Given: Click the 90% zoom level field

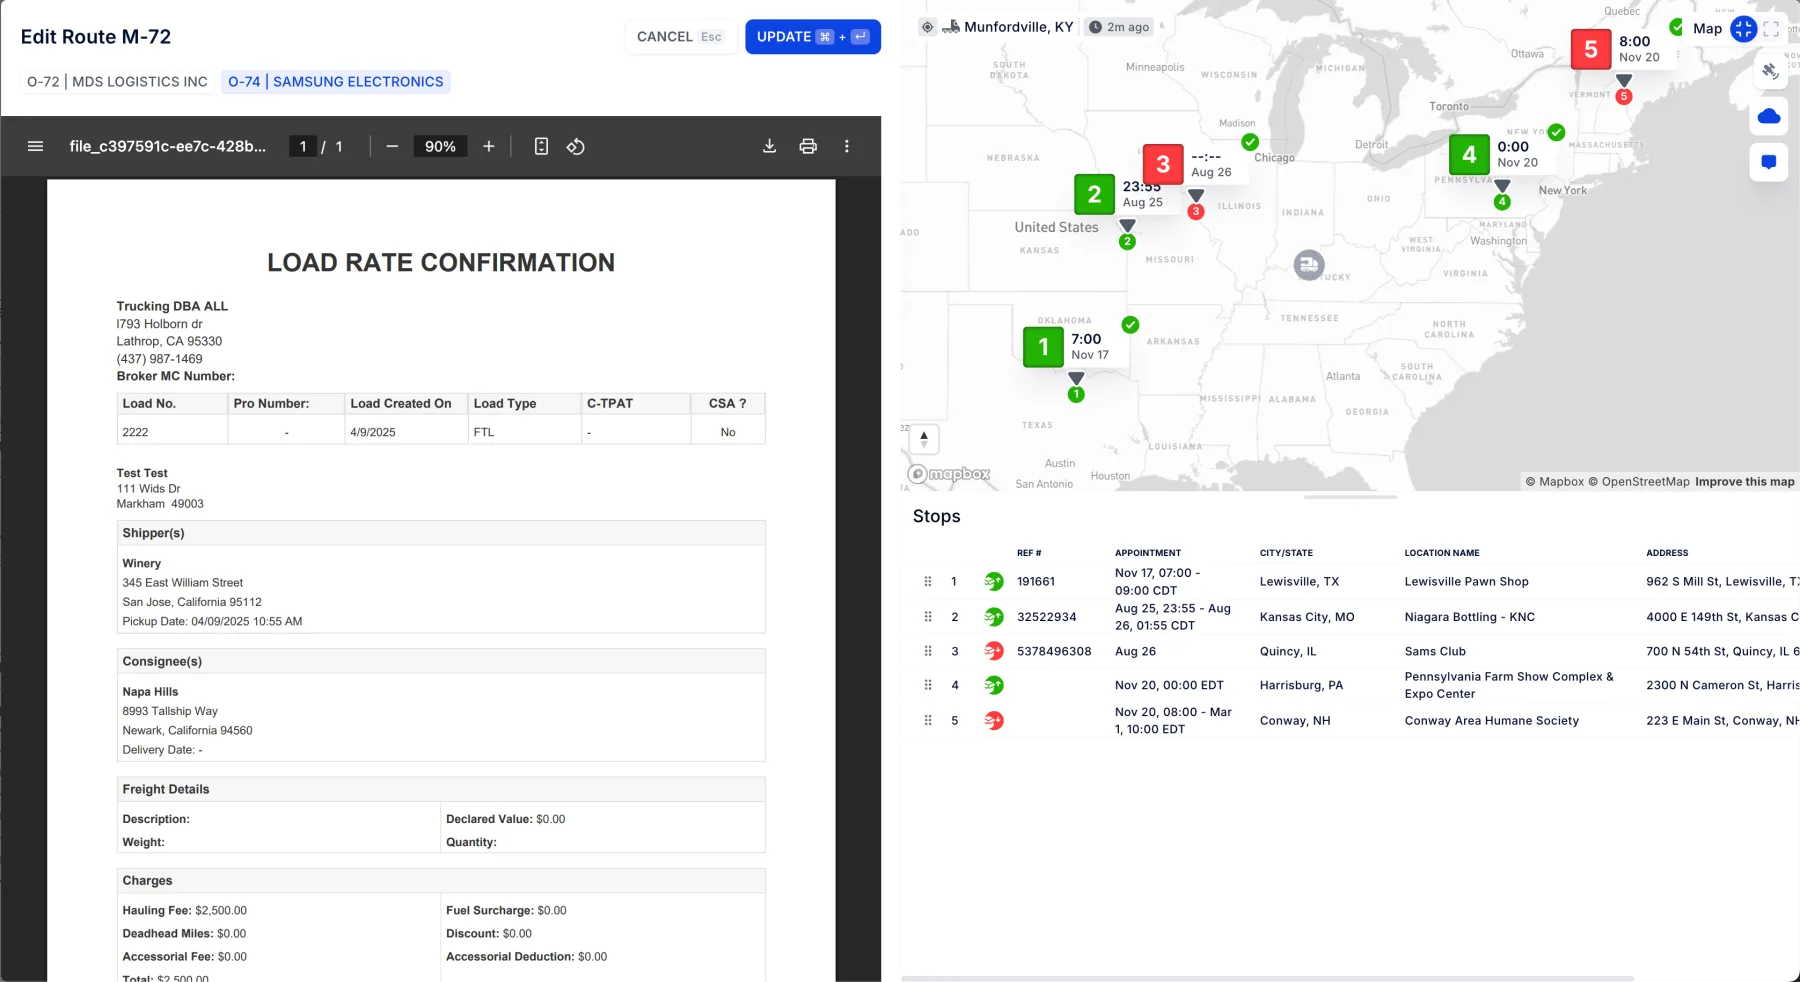Looking at the screenshot, I should 440,146.
